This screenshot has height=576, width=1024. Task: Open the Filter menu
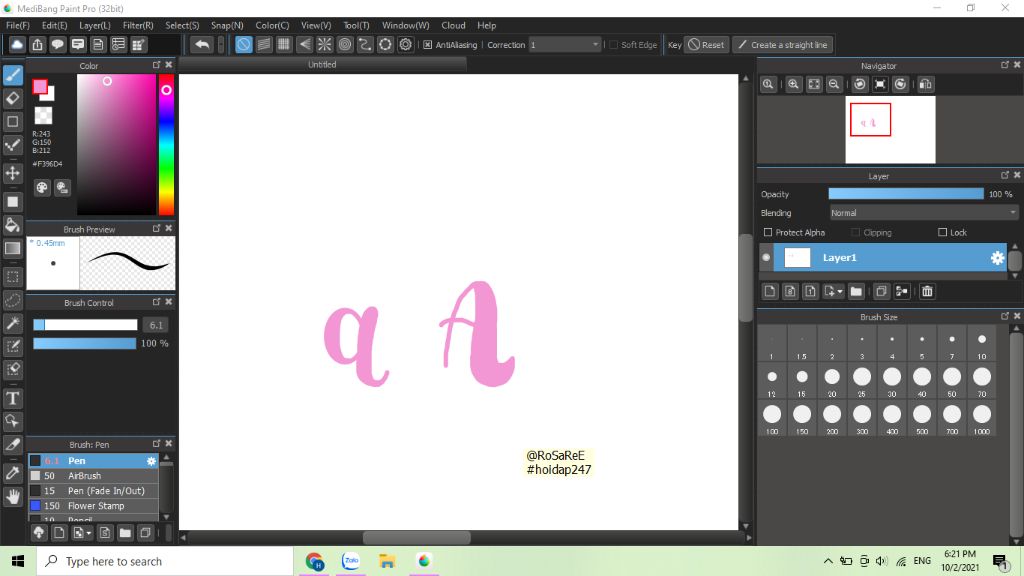click(138, 25)
